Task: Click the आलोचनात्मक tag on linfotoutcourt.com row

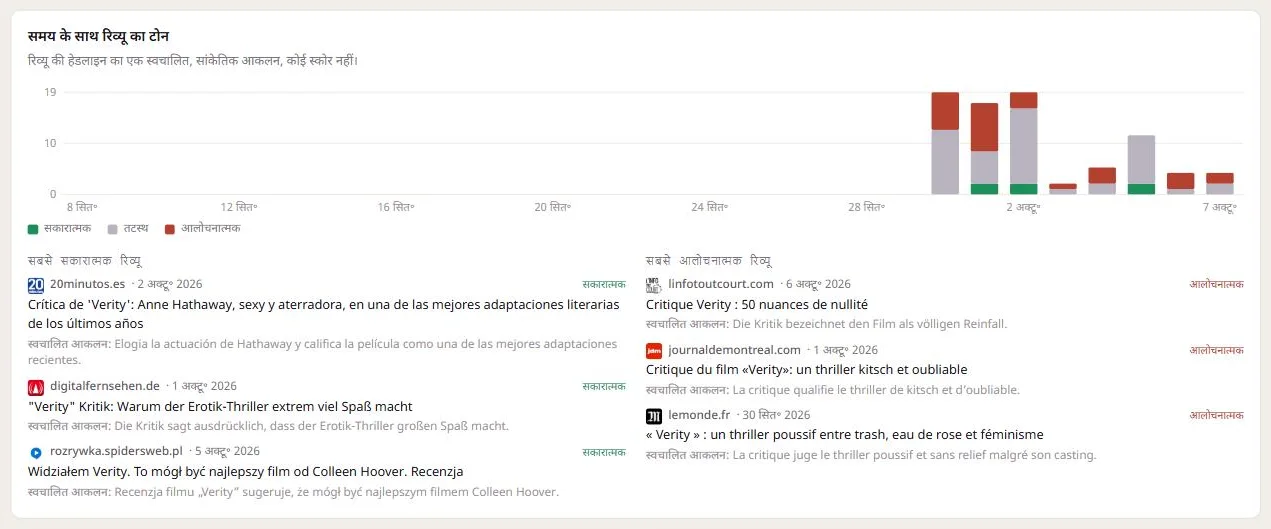Action: tap(1216, 284)
